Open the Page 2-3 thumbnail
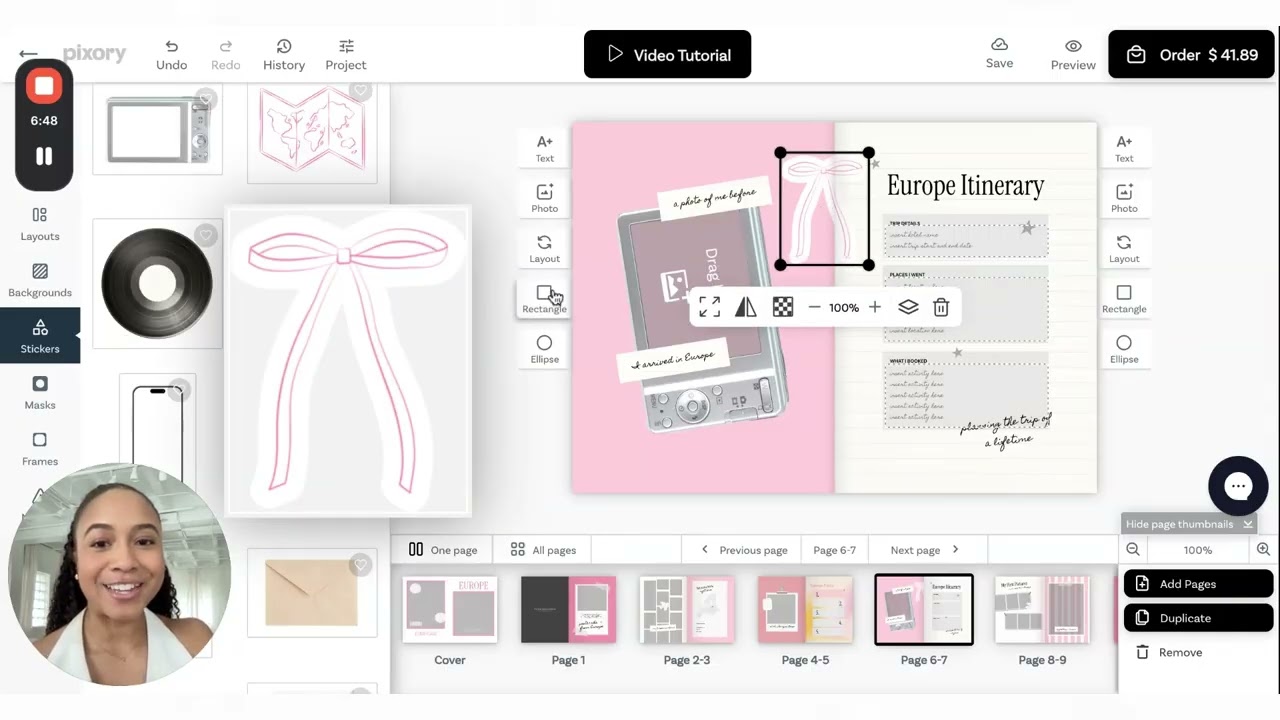The height and width of the screenshot is (720, 1280). click(x=687, y=609)
